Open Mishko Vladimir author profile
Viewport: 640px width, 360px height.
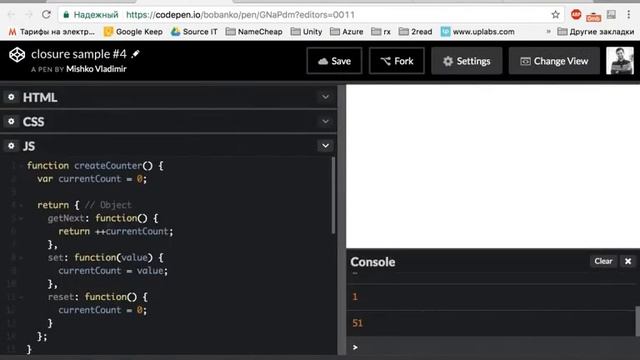point(96,69)
